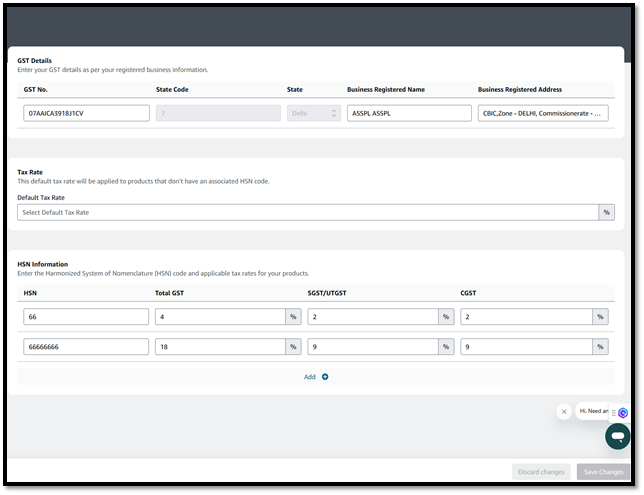Click the Save Changes button
Image resolution: width=644 pixels, height=495 pixels.
603,472
